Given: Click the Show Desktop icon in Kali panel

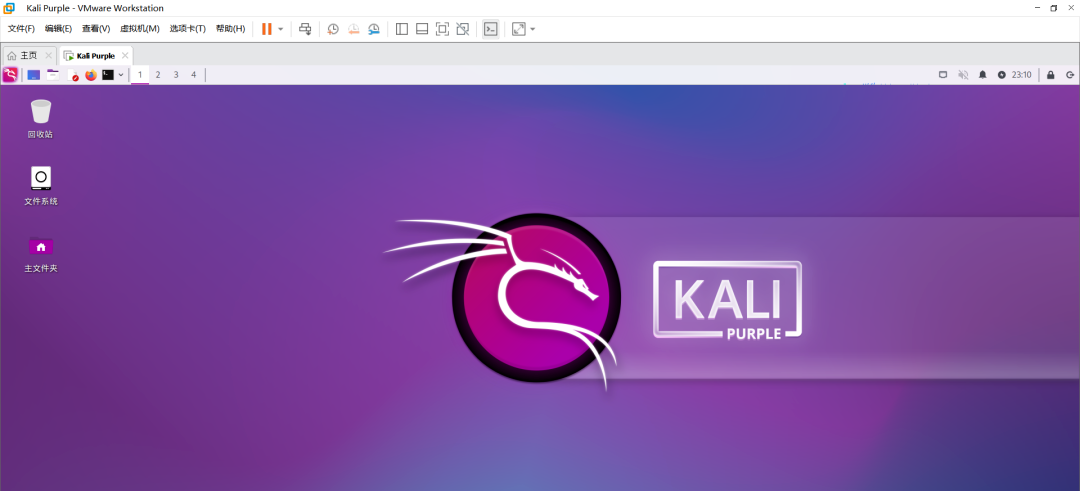Looking at the screenshot, I should [34, 74].
